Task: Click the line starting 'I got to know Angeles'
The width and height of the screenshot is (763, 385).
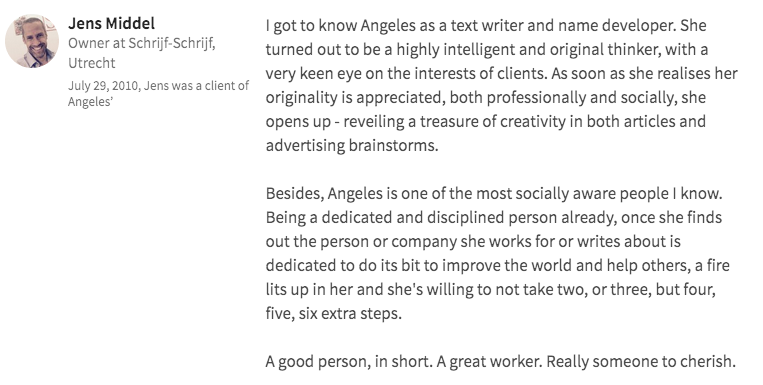Action: click(486, 26)
